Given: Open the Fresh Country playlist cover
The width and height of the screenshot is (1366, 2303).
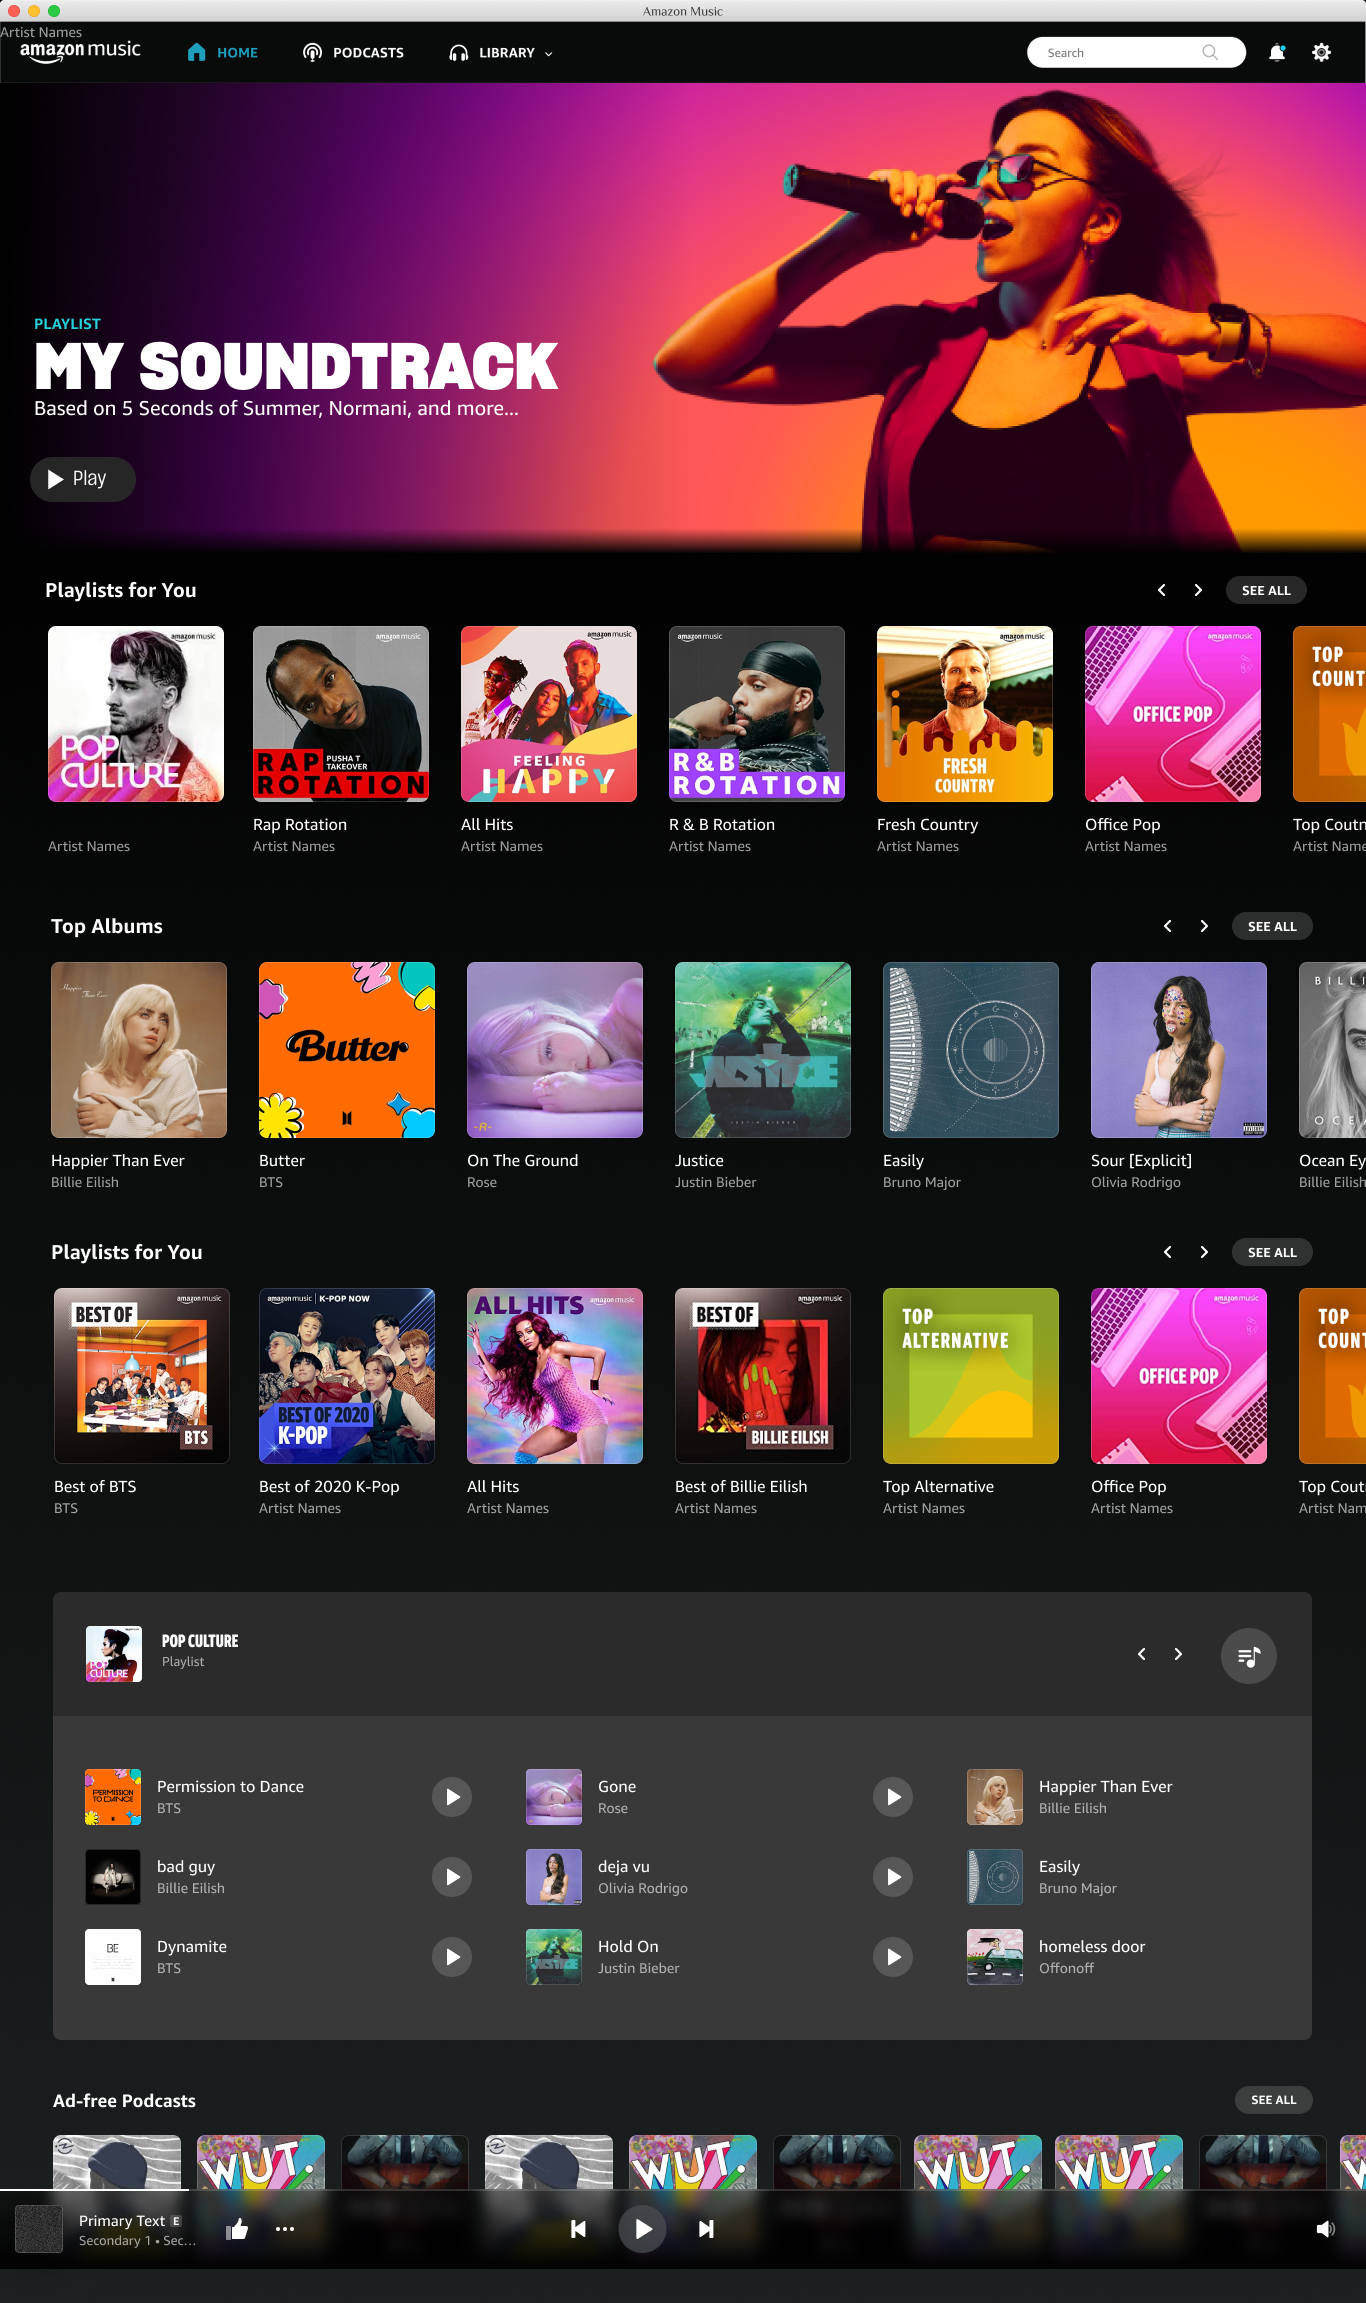Looking at the screenshot, I should click(965, 714).
